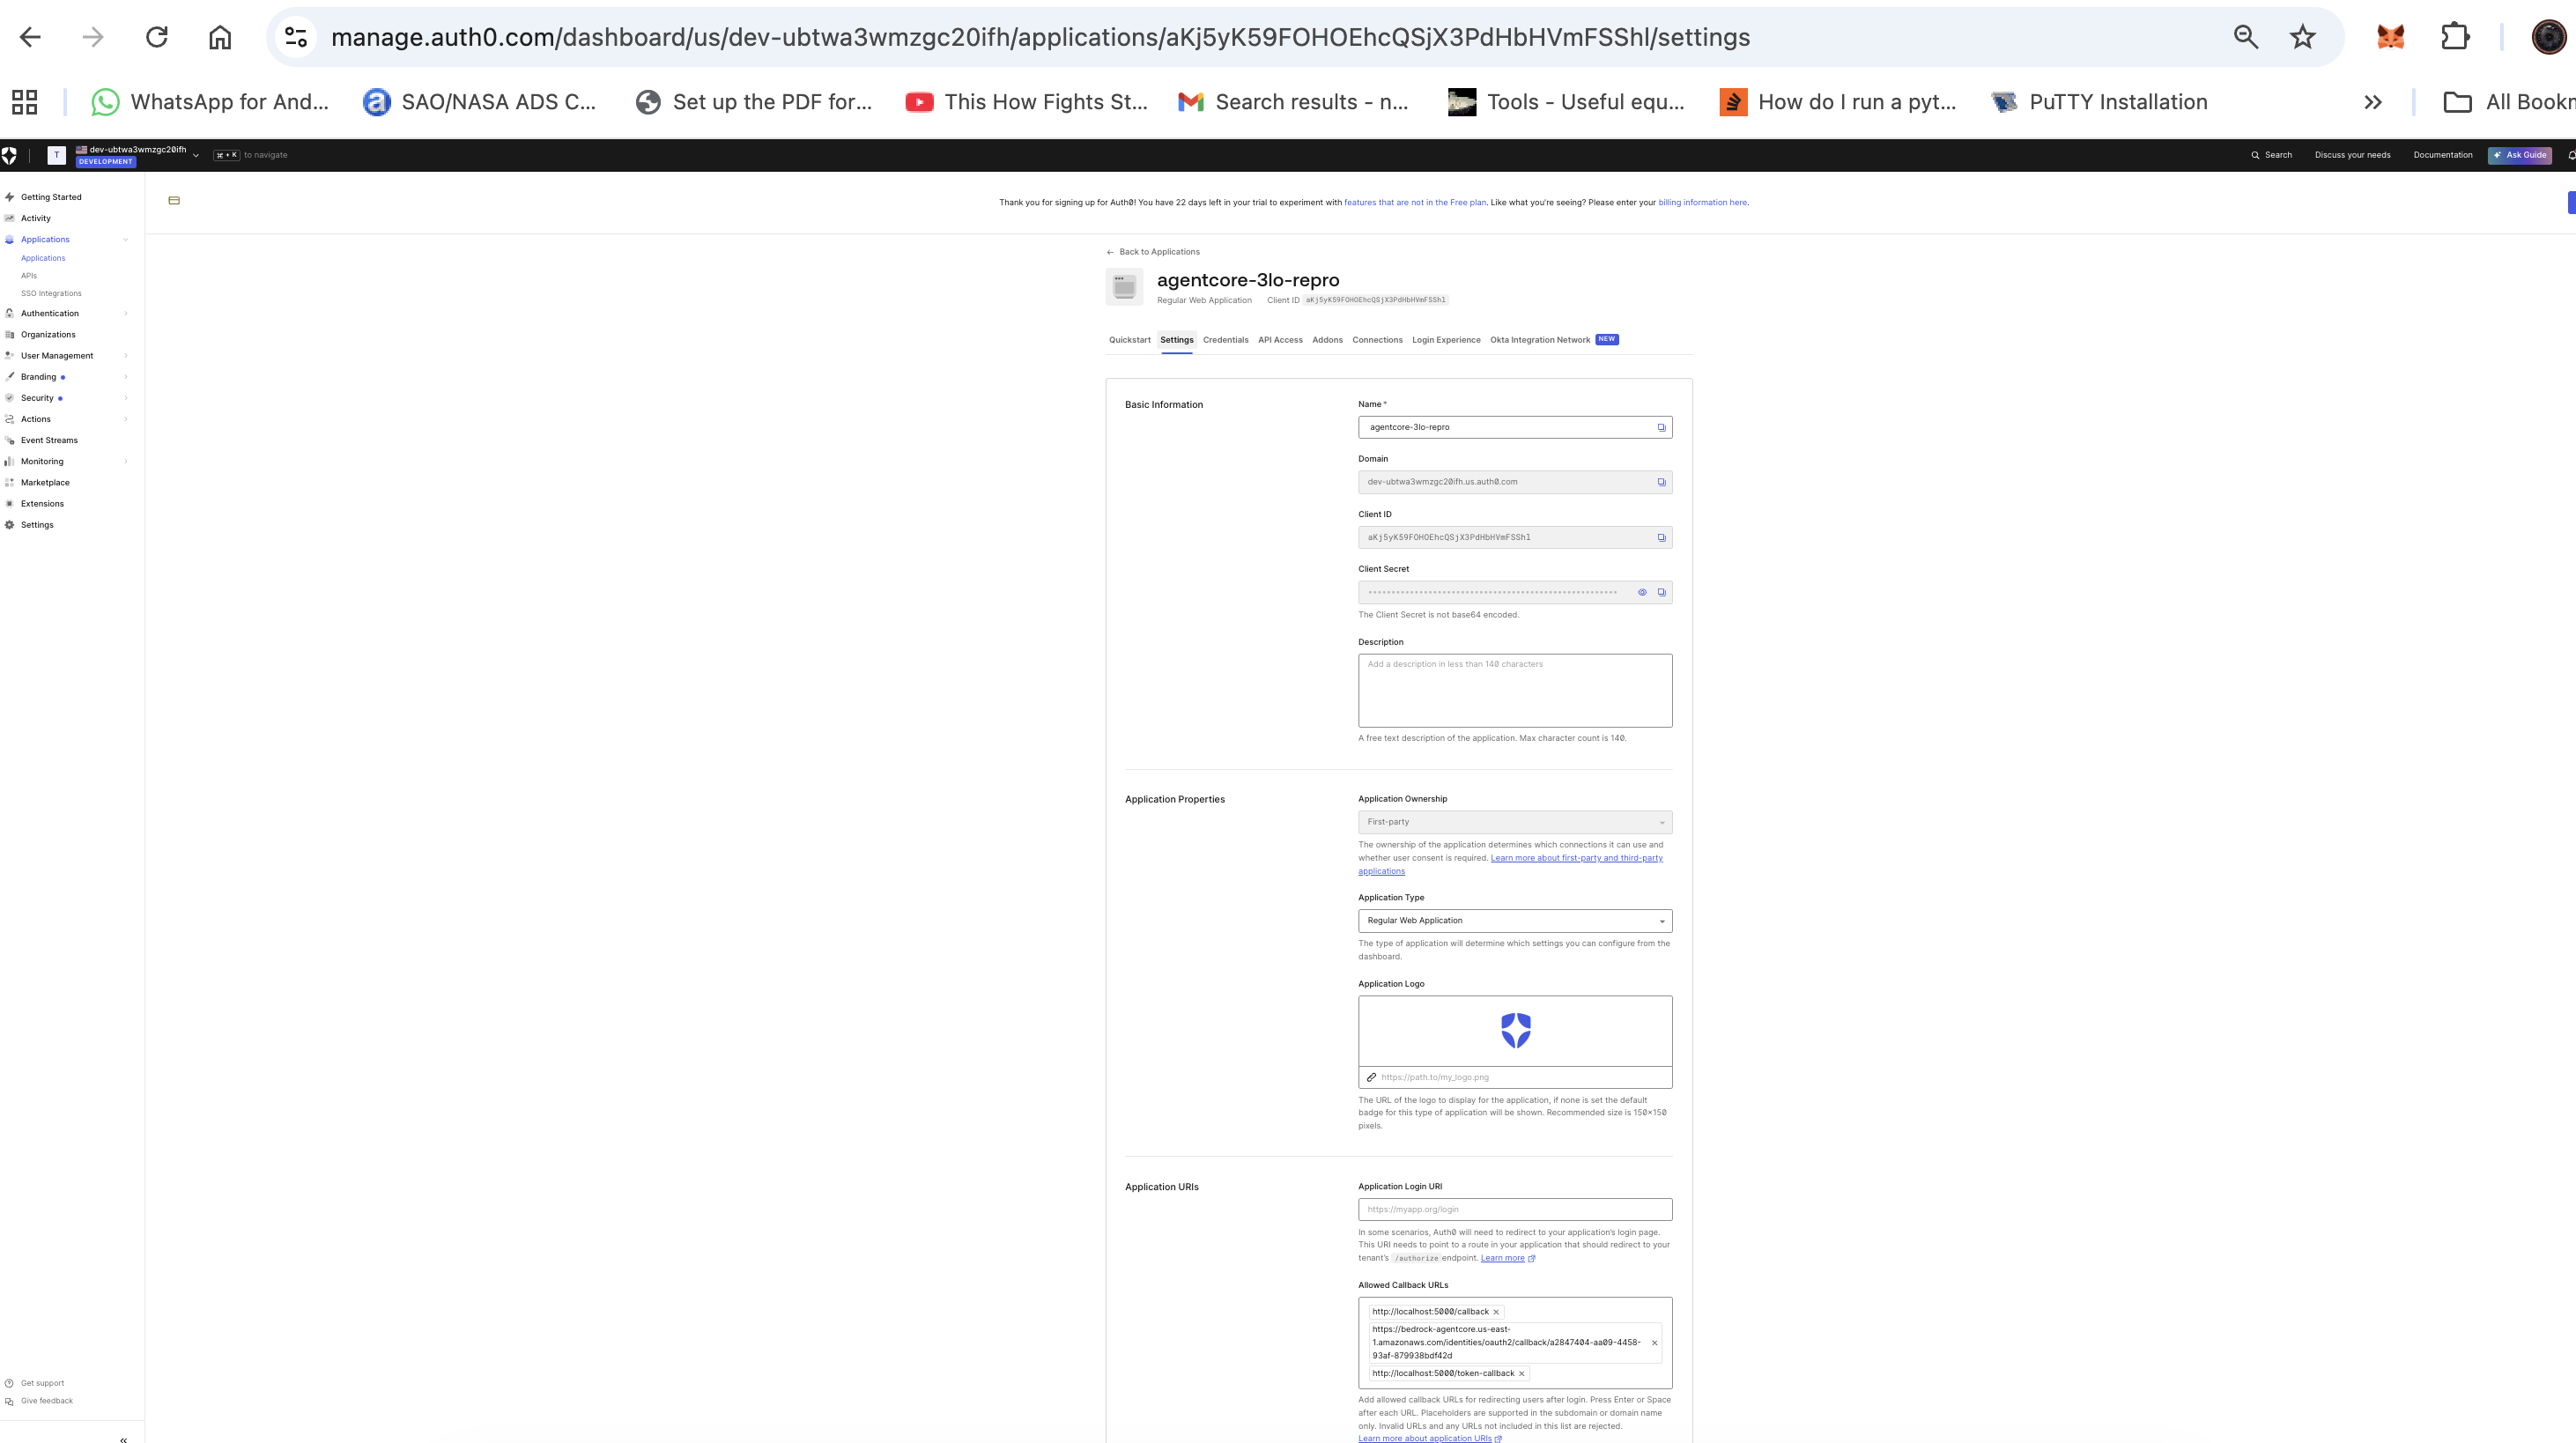Reload the page with the refresh icon
Image resolution: width=2576 pixels, height=1443 pixels.
click(x=157, y=37)
